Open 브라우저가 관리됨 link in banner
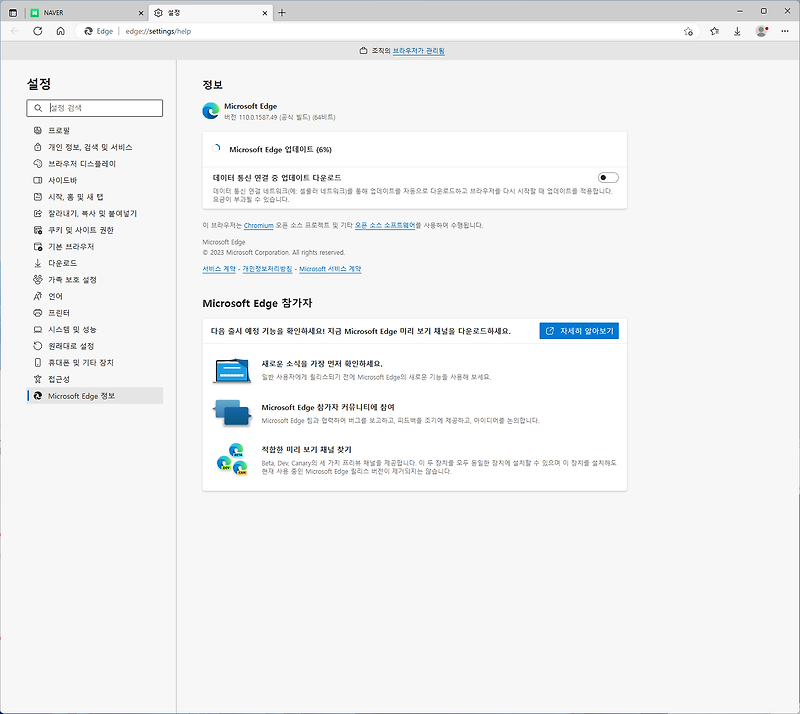The width and height of the screenshot is (800, 714). click(418, 51)
